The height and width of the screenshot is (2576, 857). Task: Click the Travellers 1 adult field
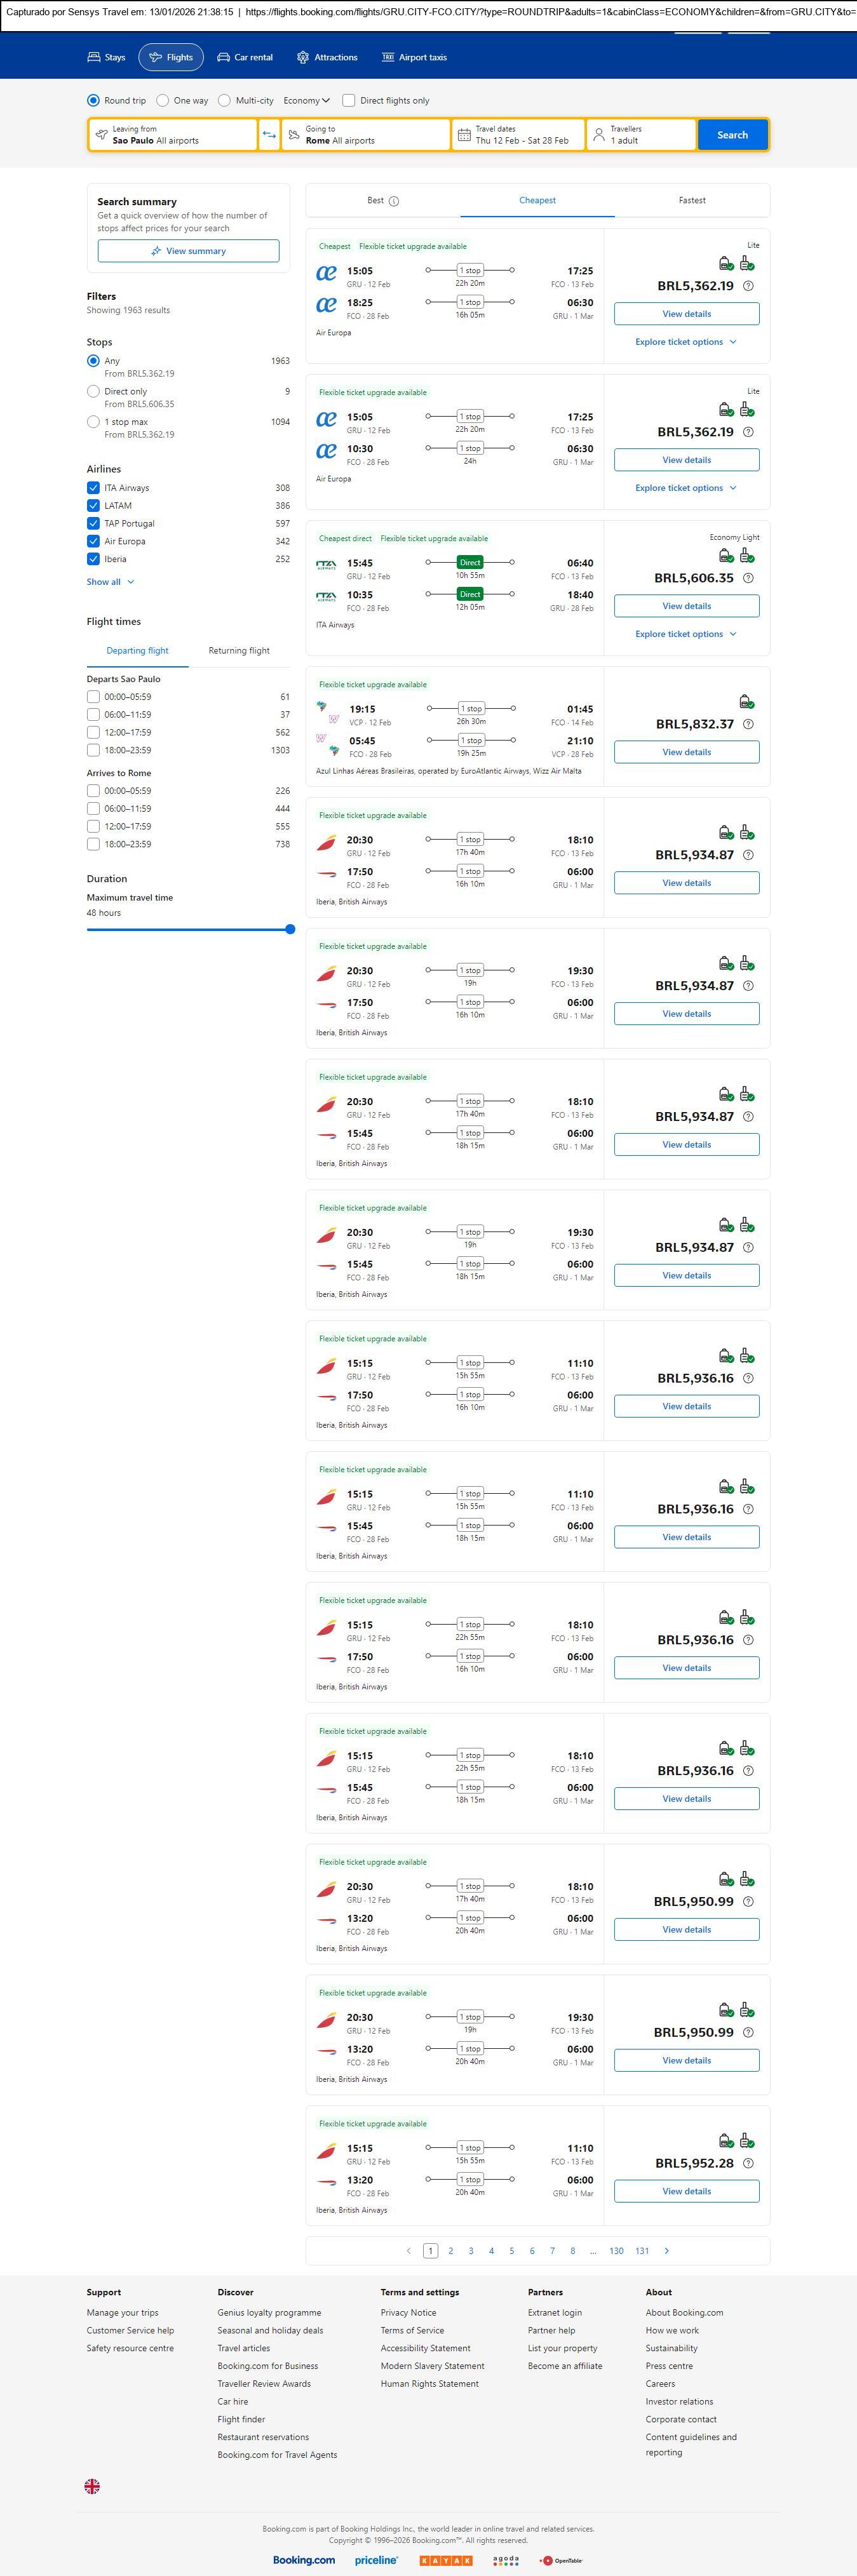641,135
